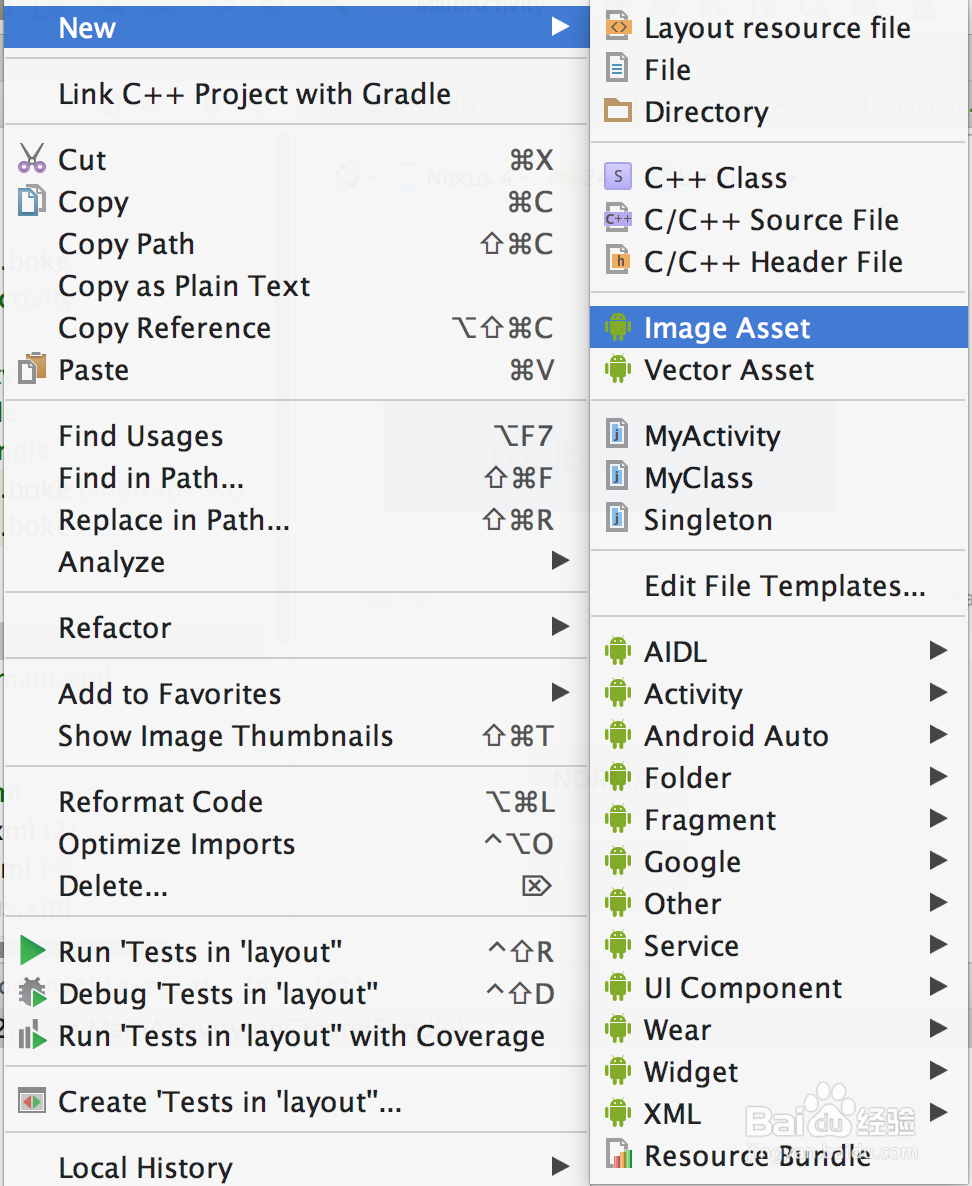This screenshot has width=972, height=1186.
Task: Click the Paste clipboard icon
Action: [32, 368]
